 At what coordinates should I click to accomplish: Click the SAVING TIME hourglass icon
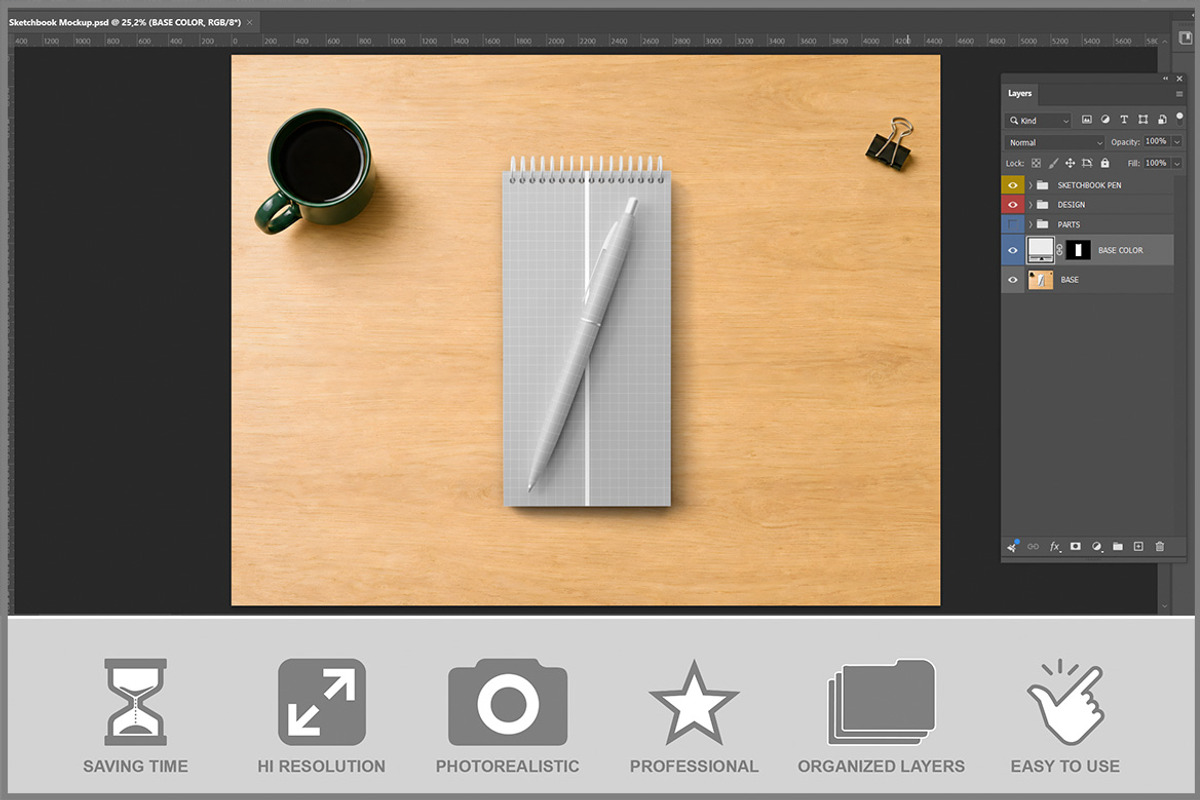pos(135,702)
